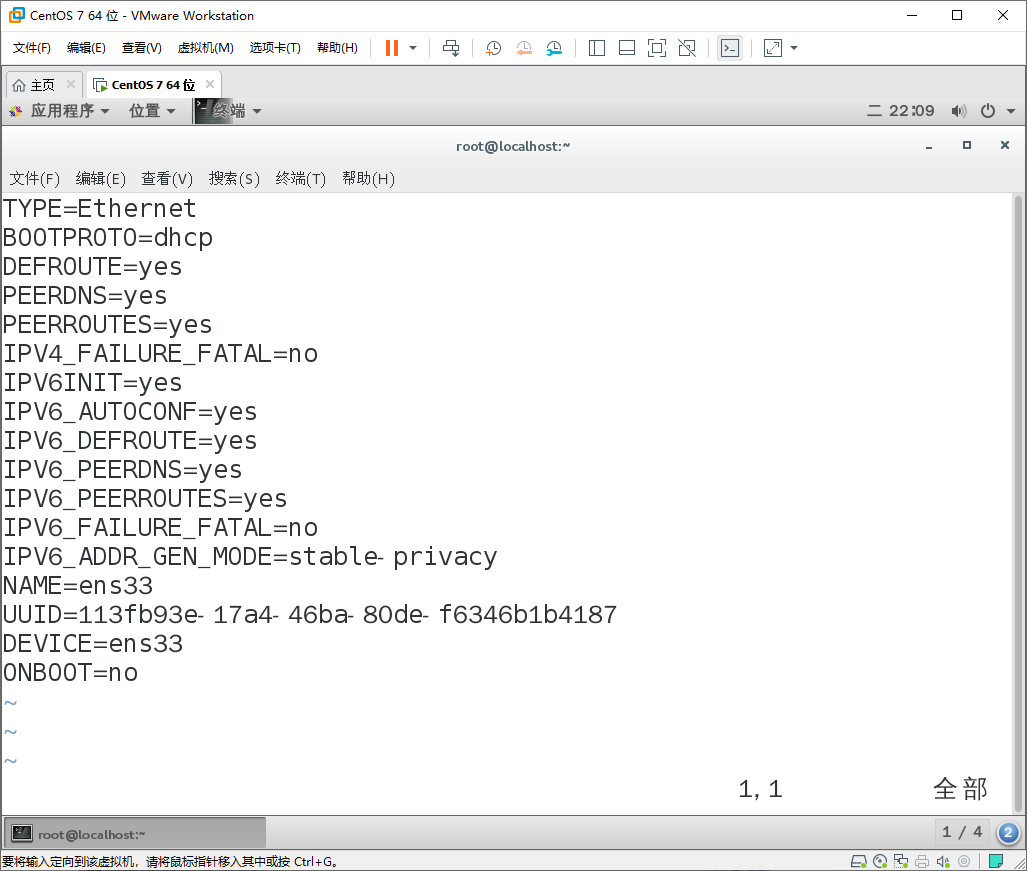This screenshot has width=1027, height=871.
Task: Open the VMware 选项卡(T) menu
Action: click(x=275, y=48)
